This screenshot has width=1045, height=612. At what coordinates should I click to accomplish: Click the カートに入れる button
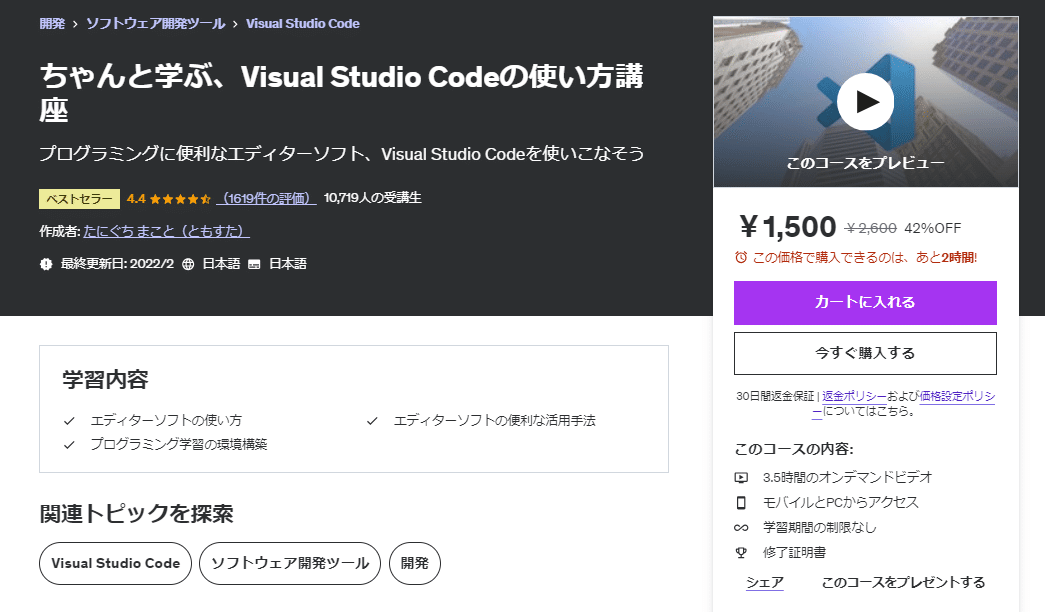(x=865, y=303)
